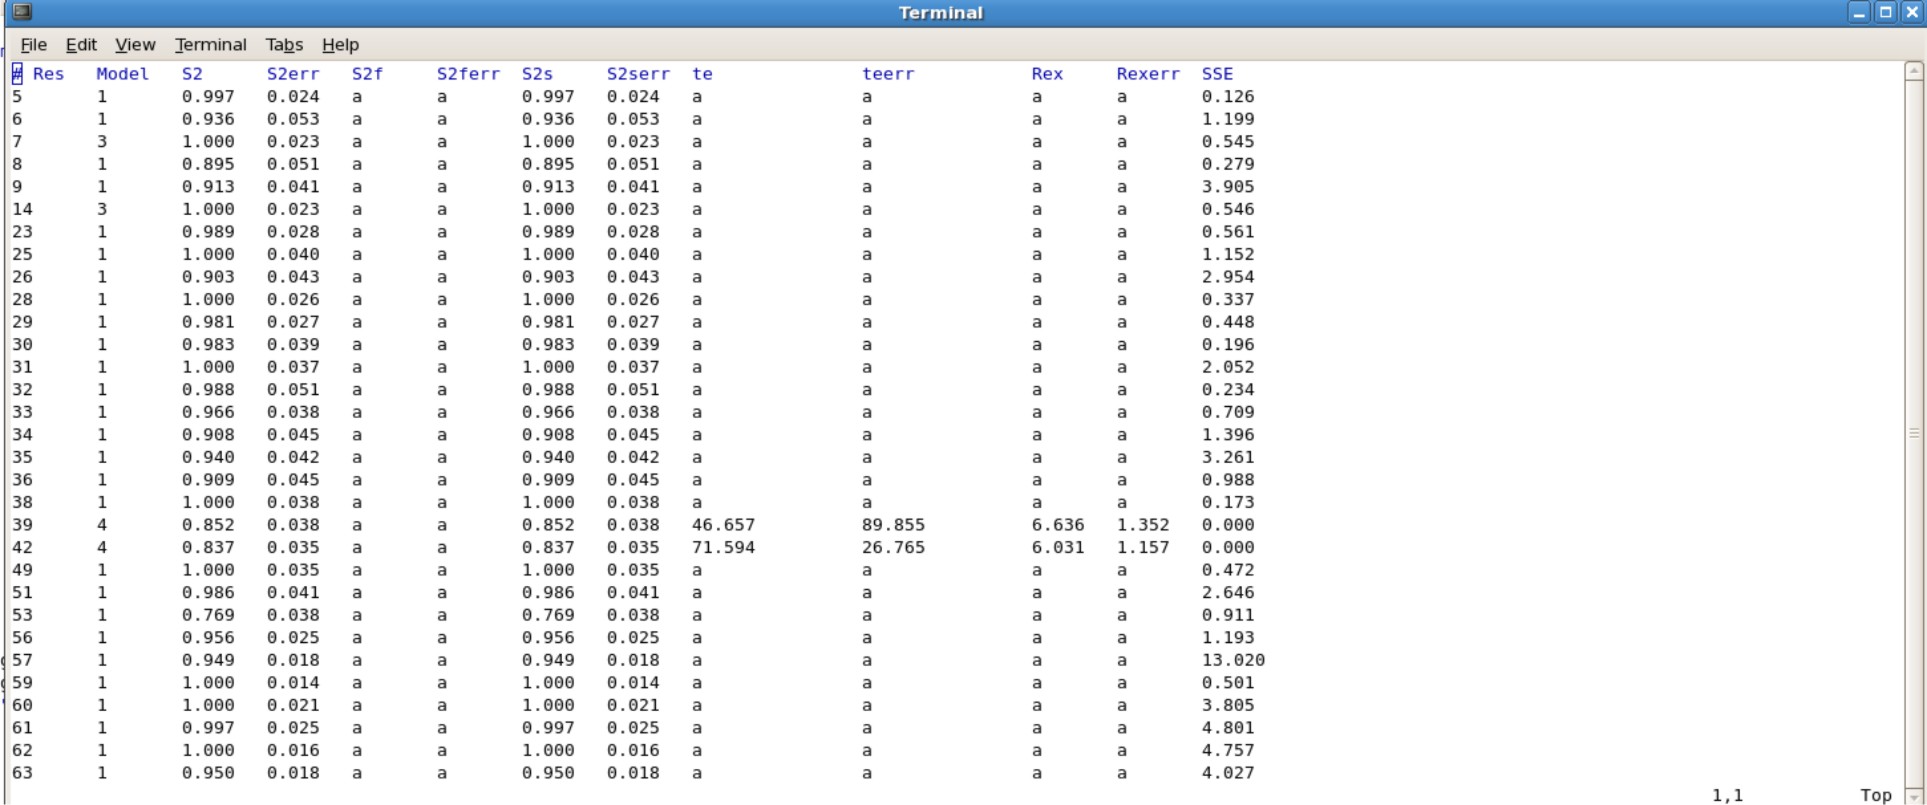The width and height of the screenshot is (1927, 805).
Task: Open the terminal window menu icon
Action: point(21,12)
